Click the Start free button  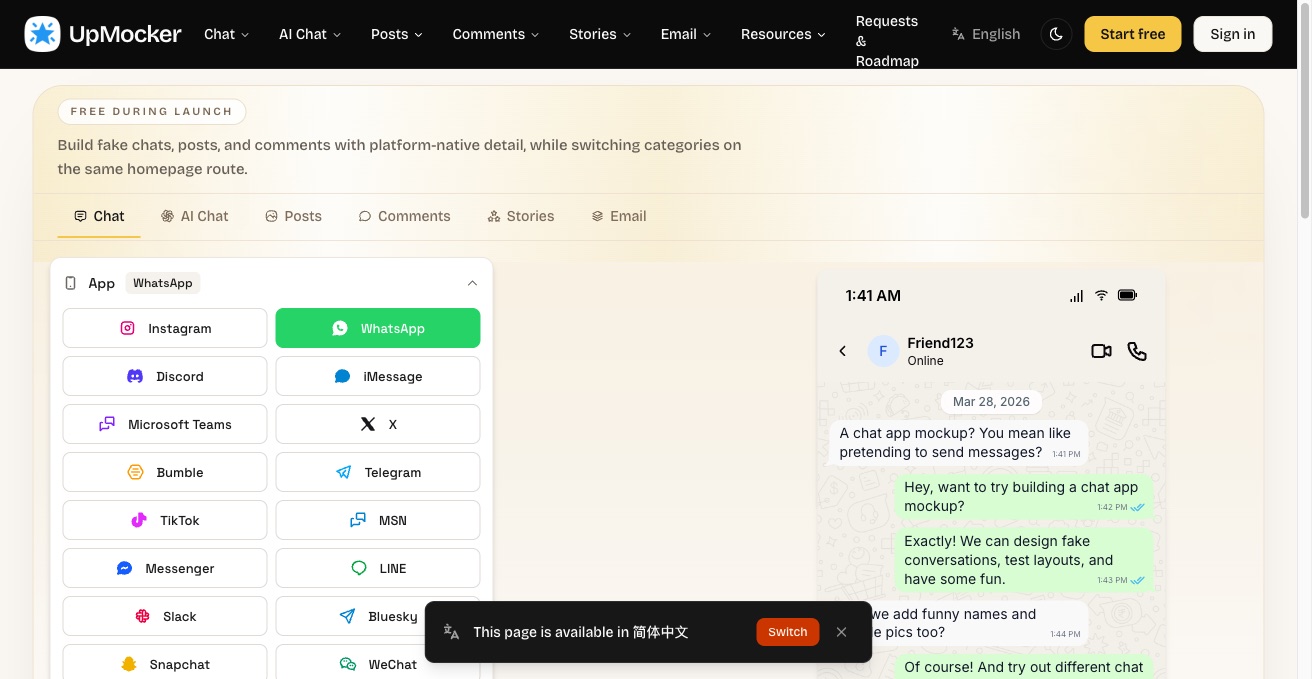(x=1132, y=34)
